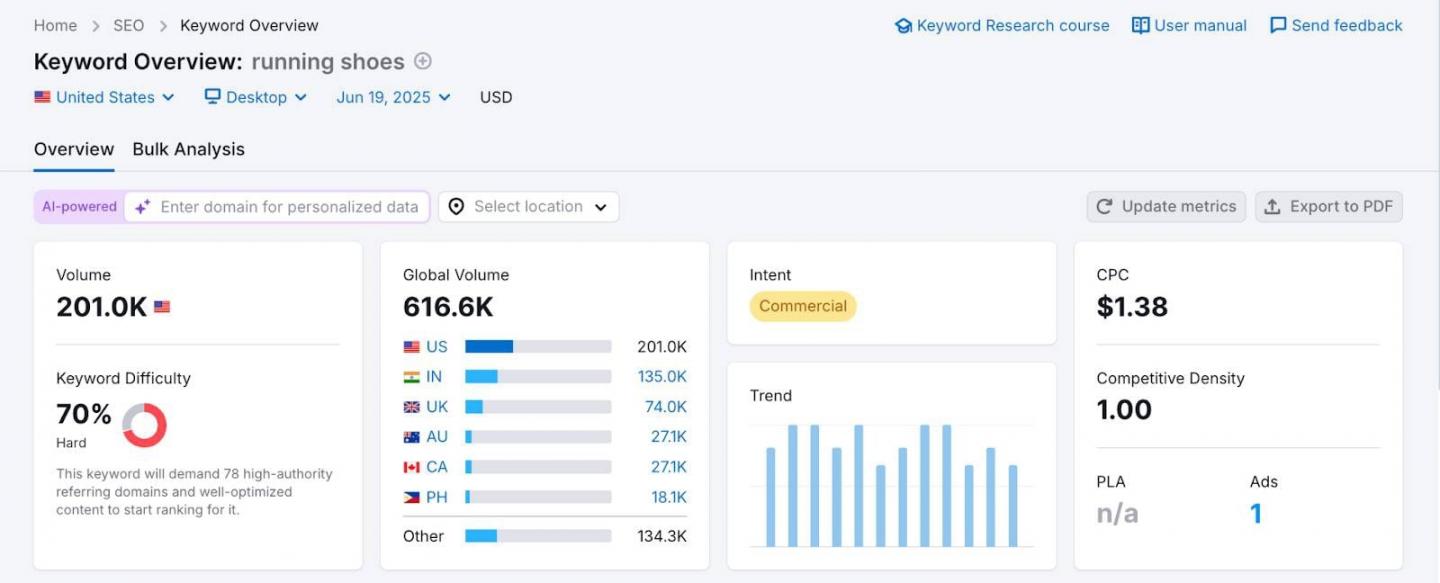Click the AI sparkle icon in domain field
1440x583 pixels.
(x=143, y=207)
